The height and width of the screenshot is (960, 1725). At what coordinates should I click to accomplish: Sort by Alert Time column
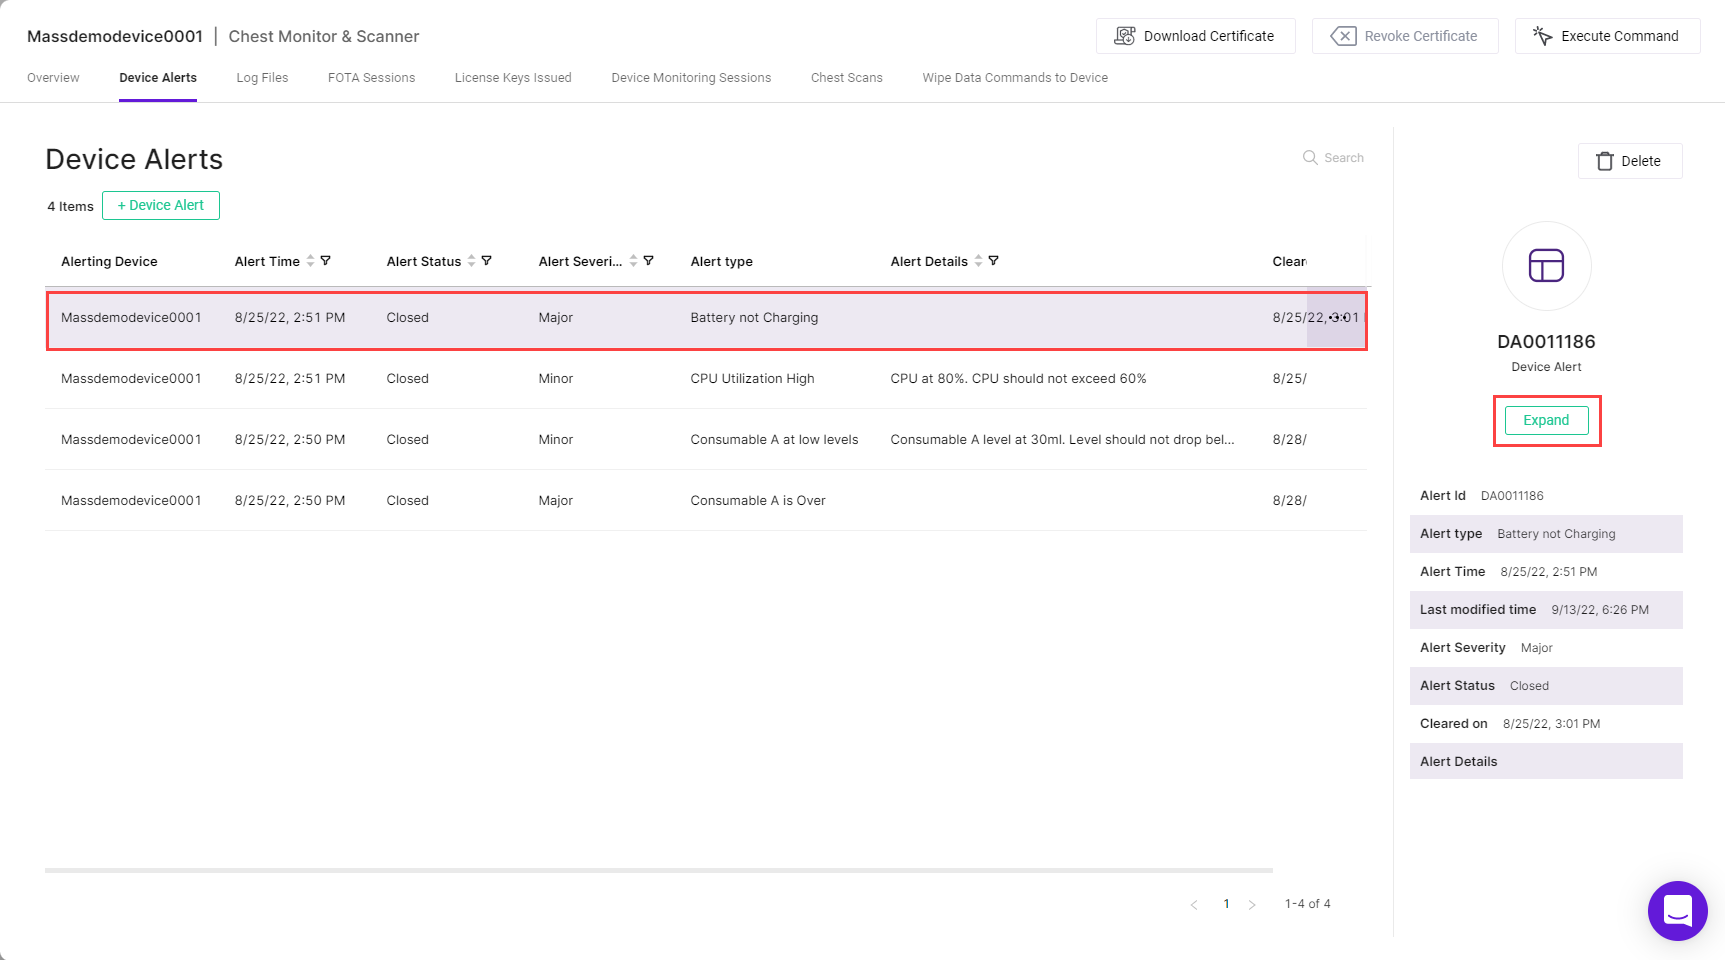point(310,261)
